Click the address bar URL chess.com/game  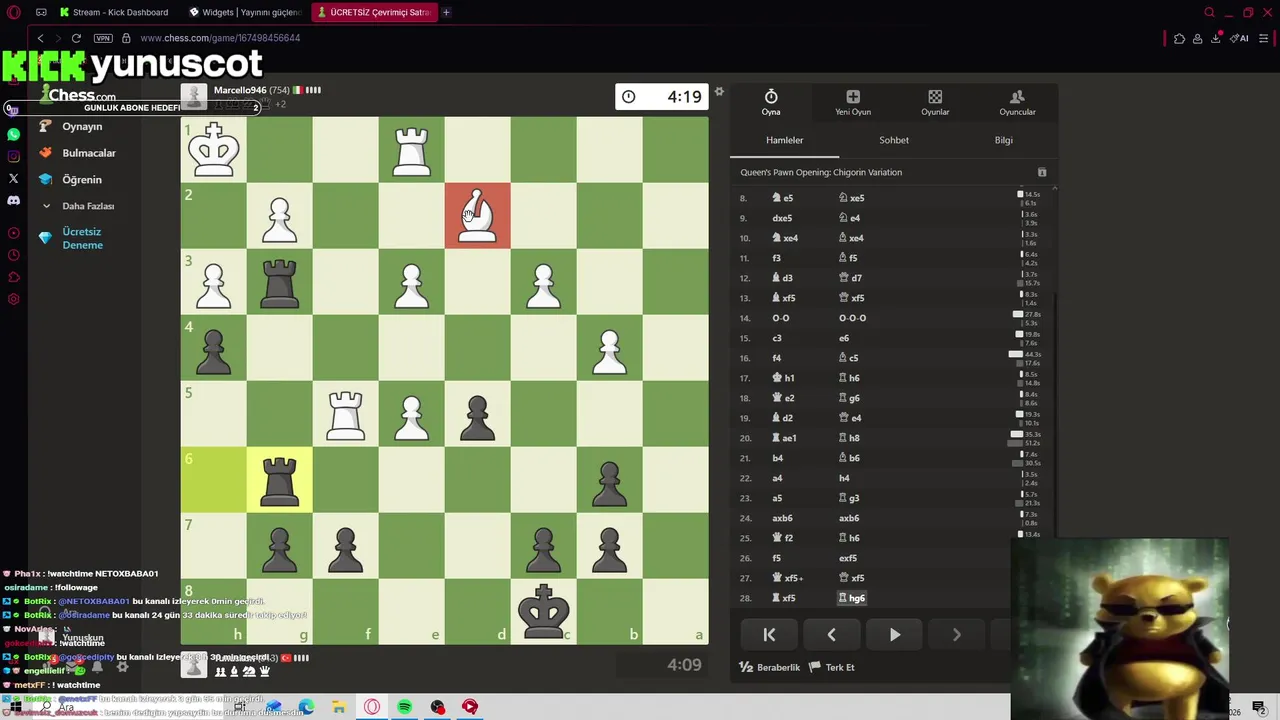220,38
